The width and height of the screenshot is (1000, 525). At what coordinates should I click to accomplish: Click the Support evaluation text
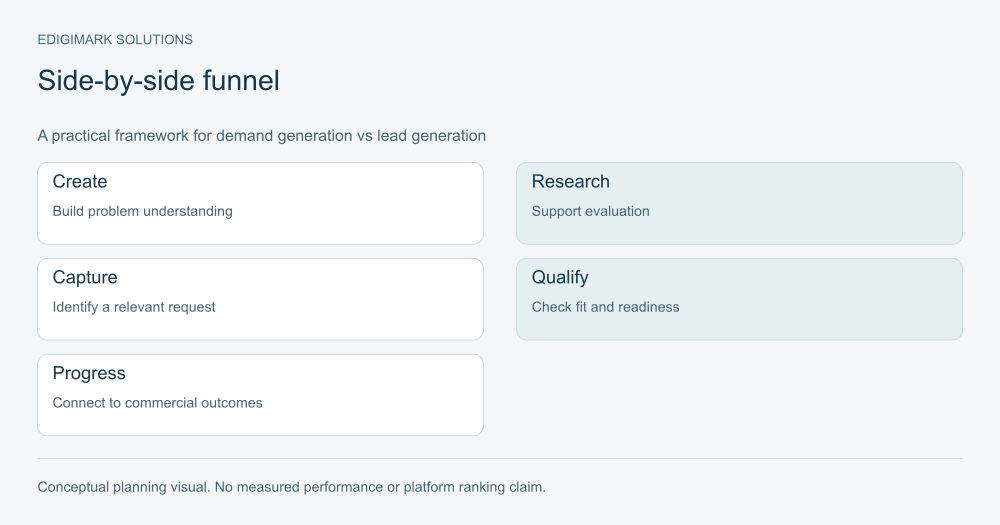point(591,211)
